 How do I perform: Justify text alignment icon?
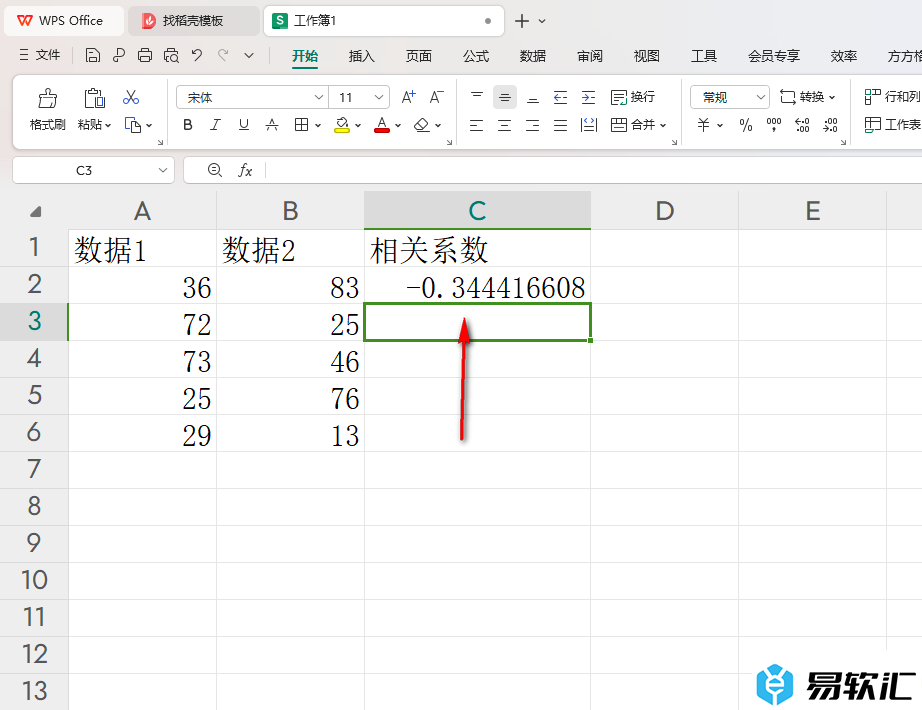pyautogui.click(x=560, y=125)
